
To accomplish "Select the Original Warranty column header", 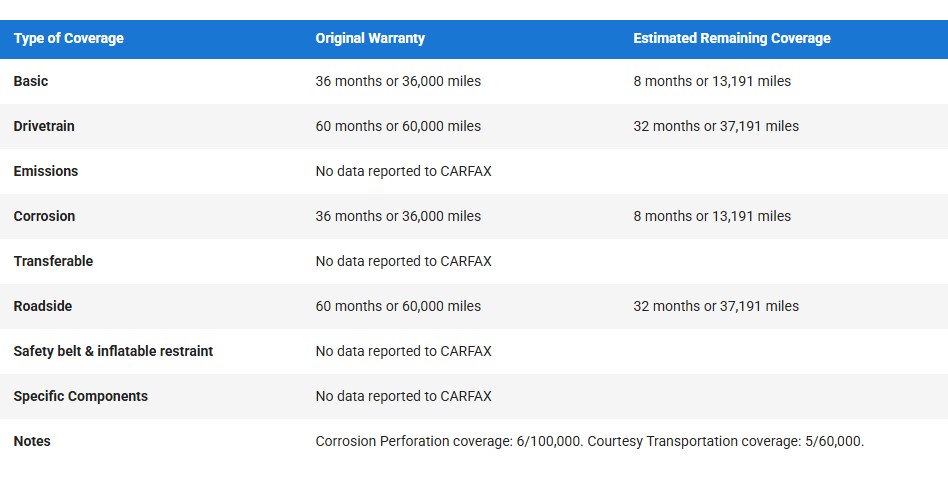I will 370,38.
